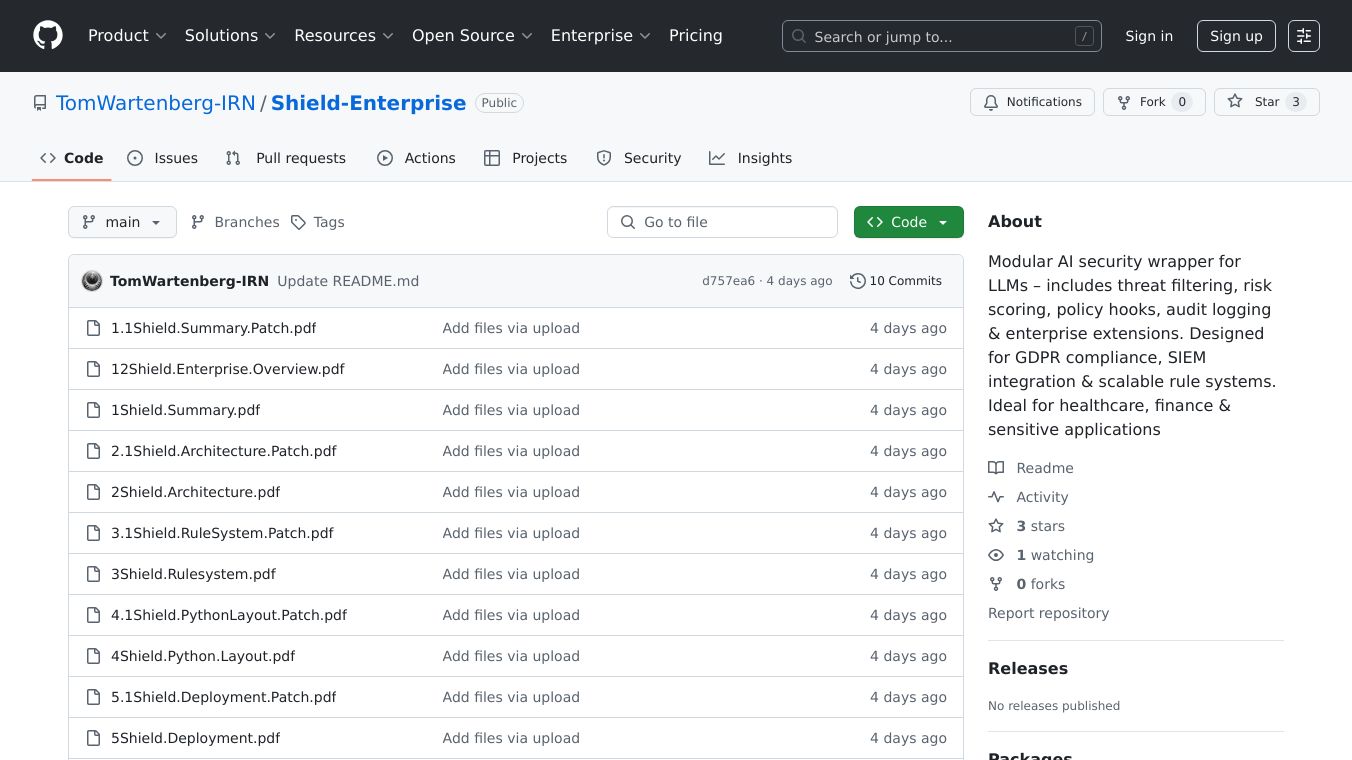The height and width of the screenshot is (760, 1352).
Task: Open Tags list
Action: pyautogui.click(x=317, y=222)
